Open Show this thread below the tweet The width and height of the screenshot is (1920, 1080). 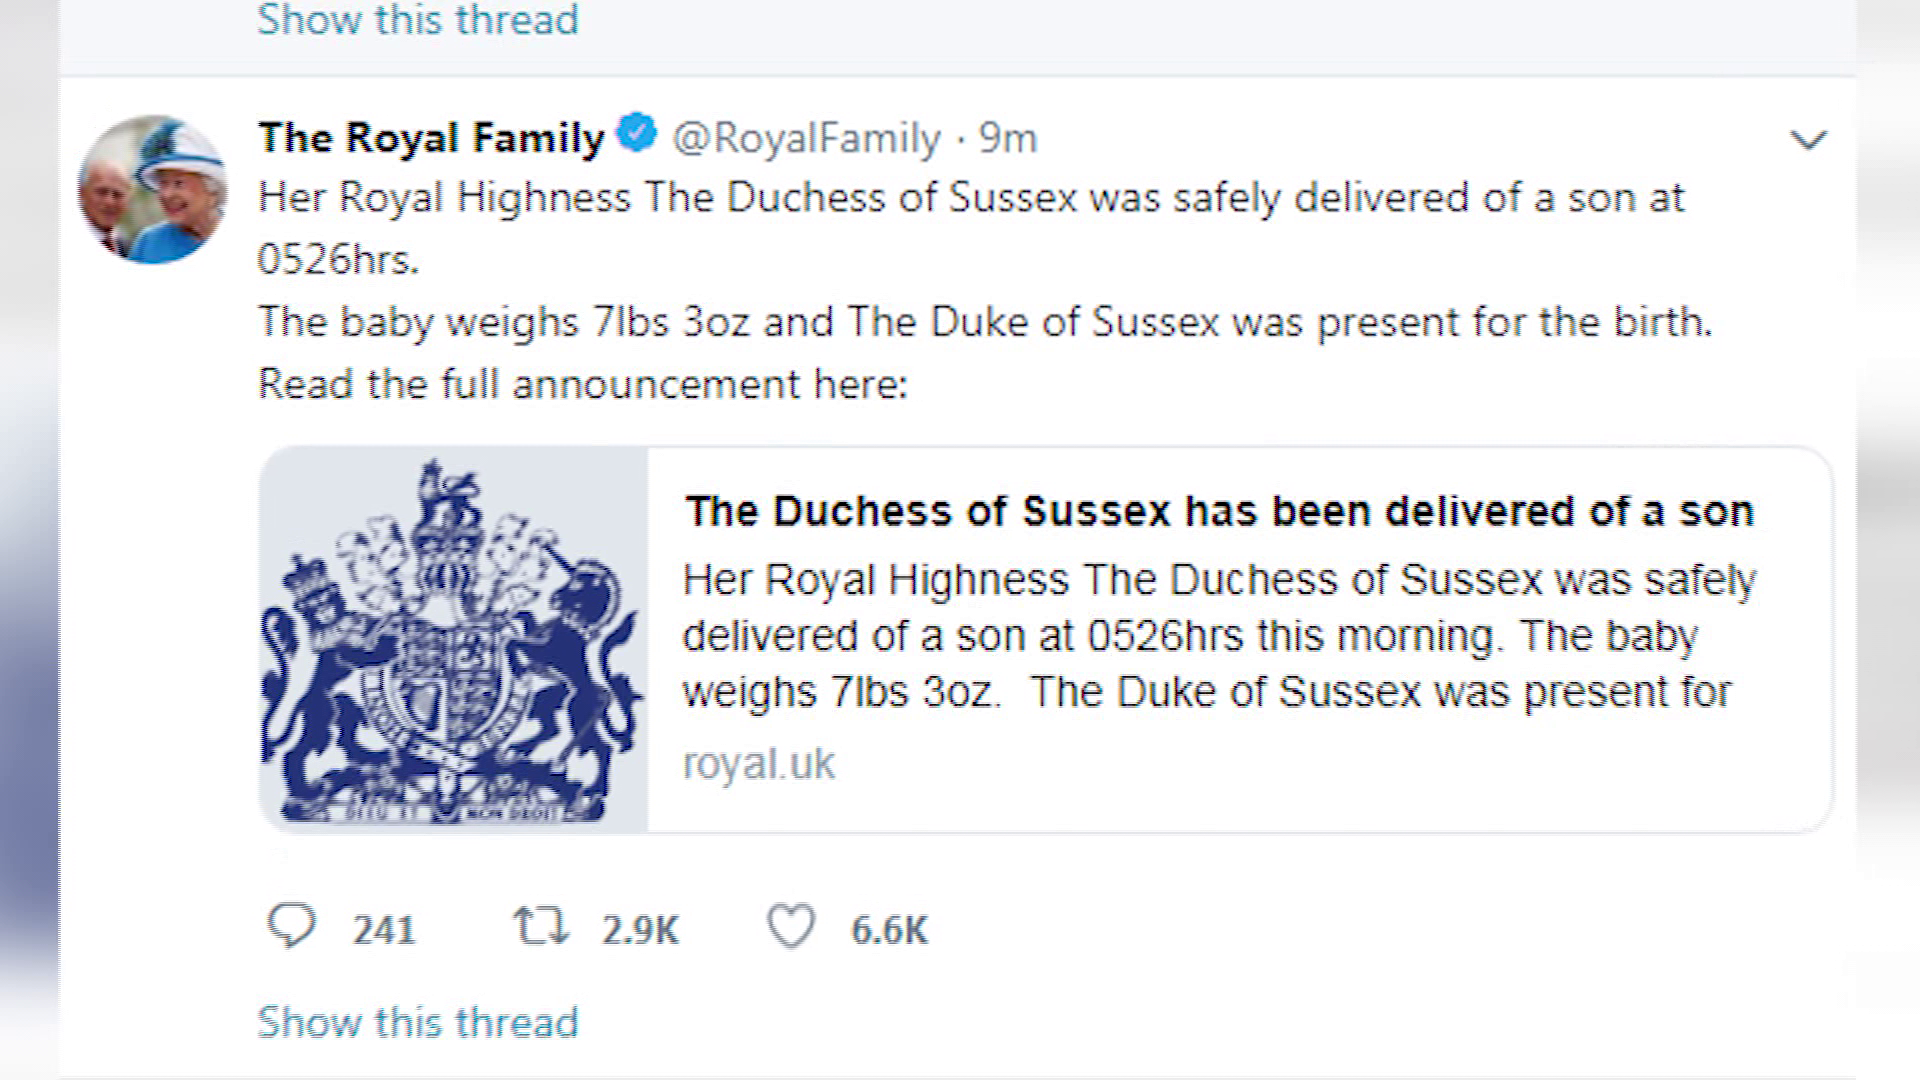click(x=418, y=1022)
